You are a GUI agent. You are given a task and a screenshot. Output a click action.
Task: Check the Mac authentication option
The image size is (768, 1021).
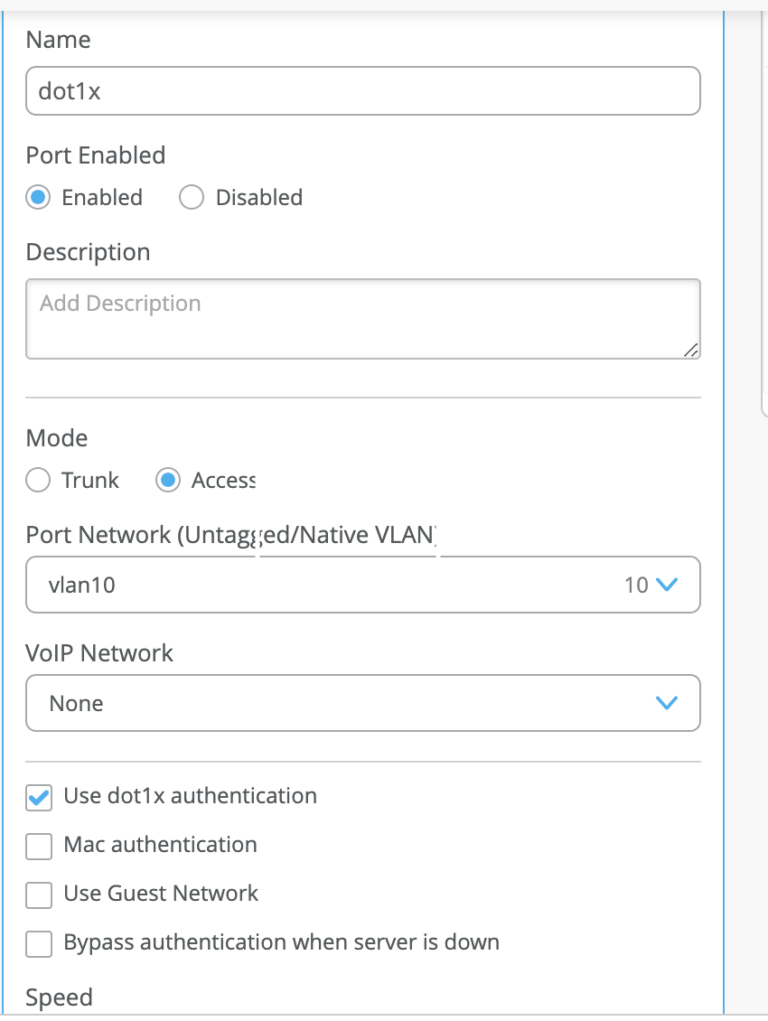coord(38,846)
